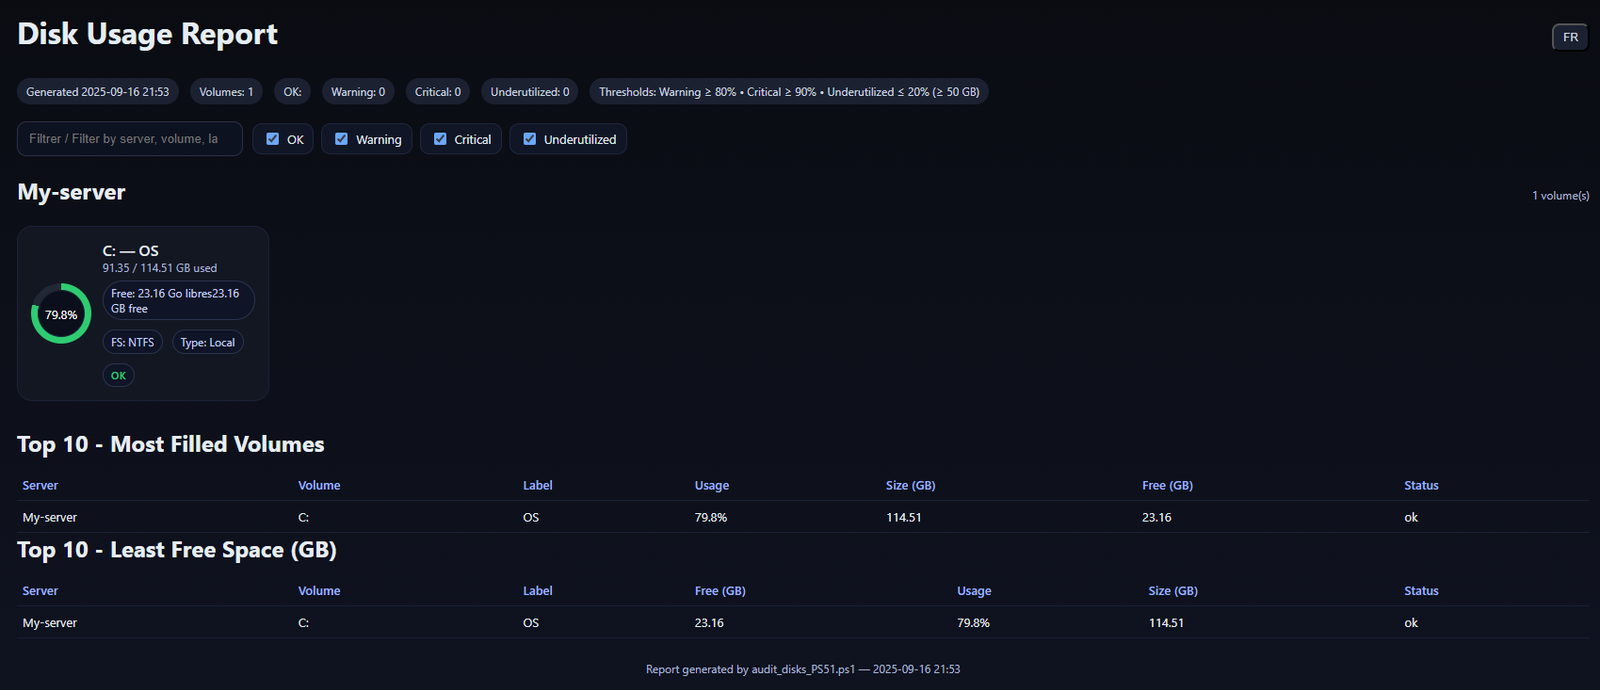Screen dimensions: 1600x690
Task: Select the My-server row in Least Free Space
Action: pos(50,623)
